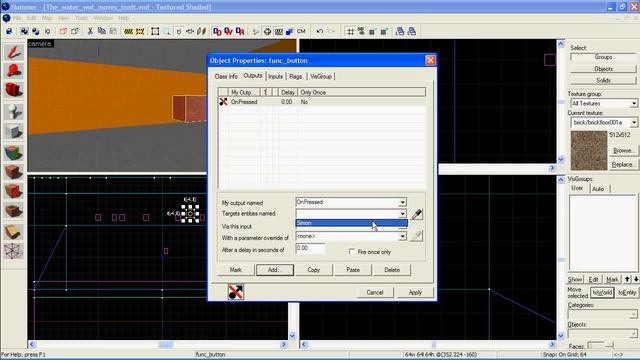Screen dimensions: 640x360
Task: Toggle the scaling texture lock icon
Action: click(x=190, y=31)
